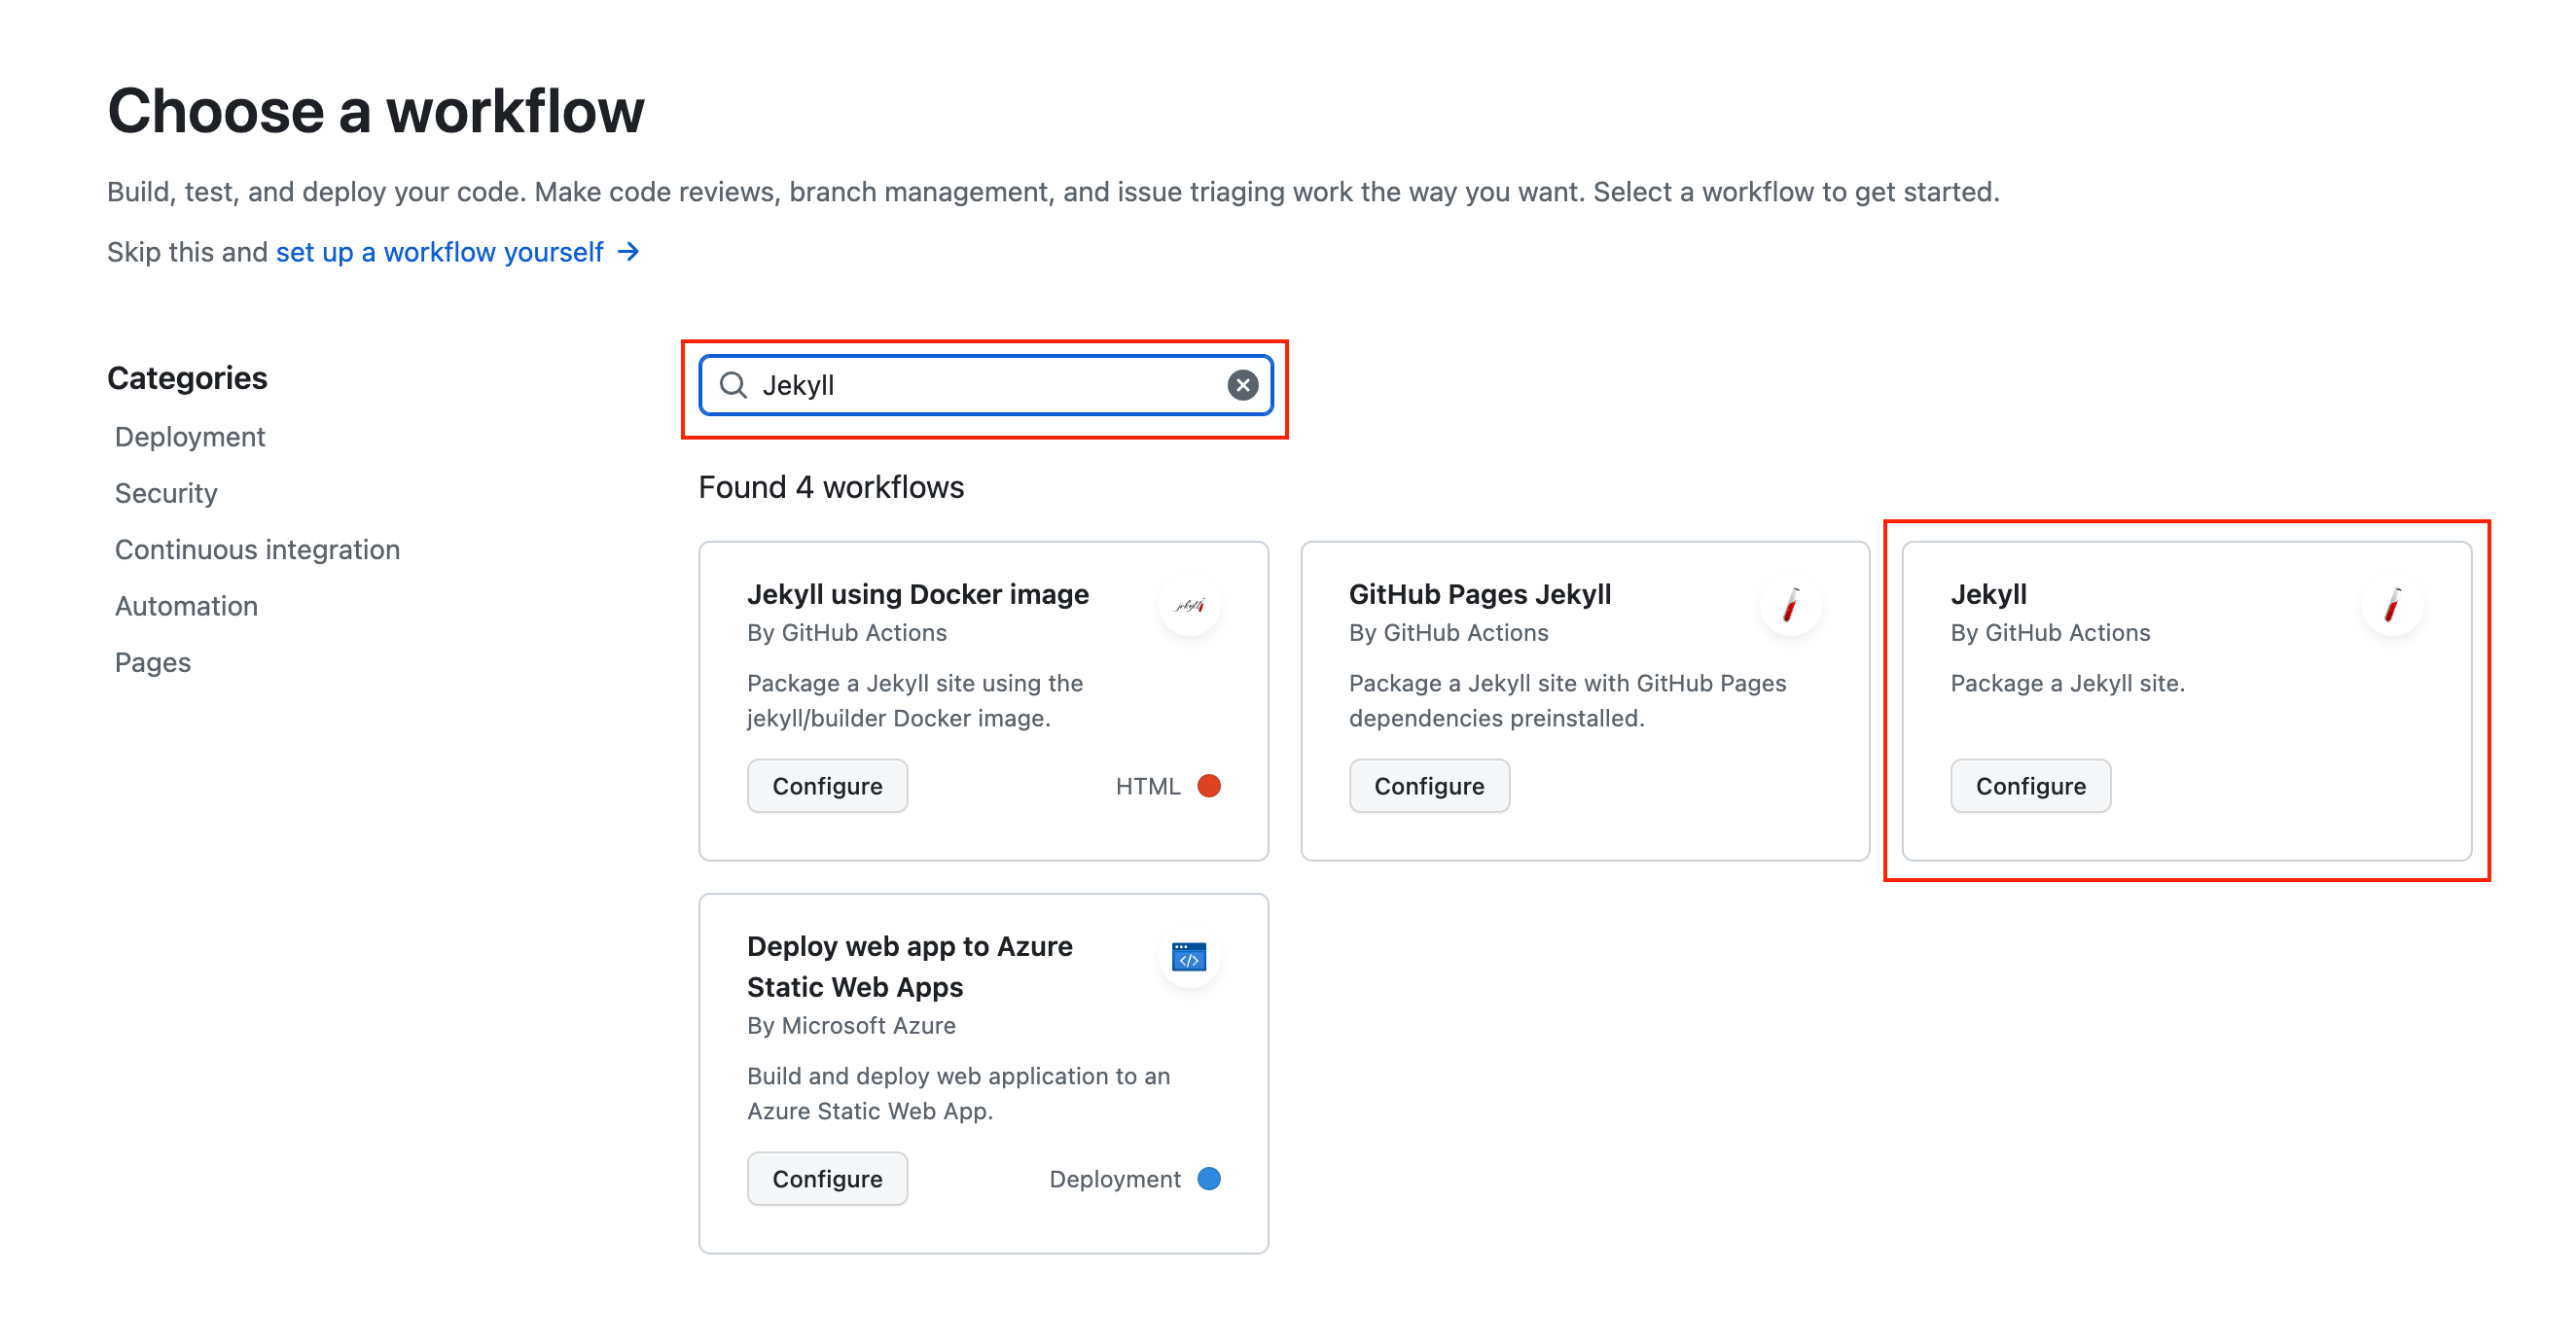
Task: Open set up a workflow yourself link
Action: coord(440,252)
